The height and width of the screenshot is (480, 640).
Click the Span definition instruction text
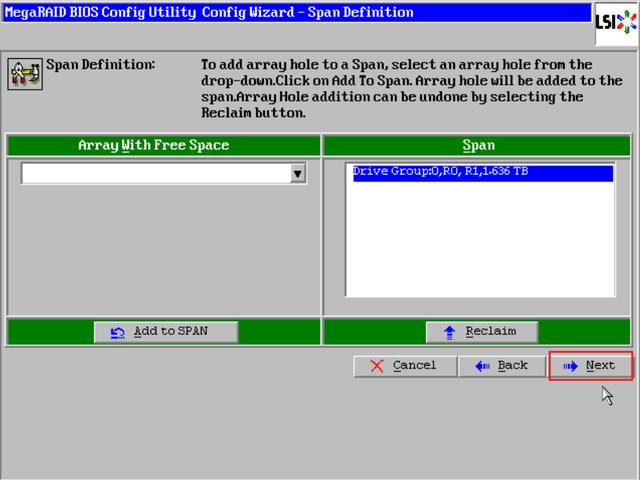point(411,89)
